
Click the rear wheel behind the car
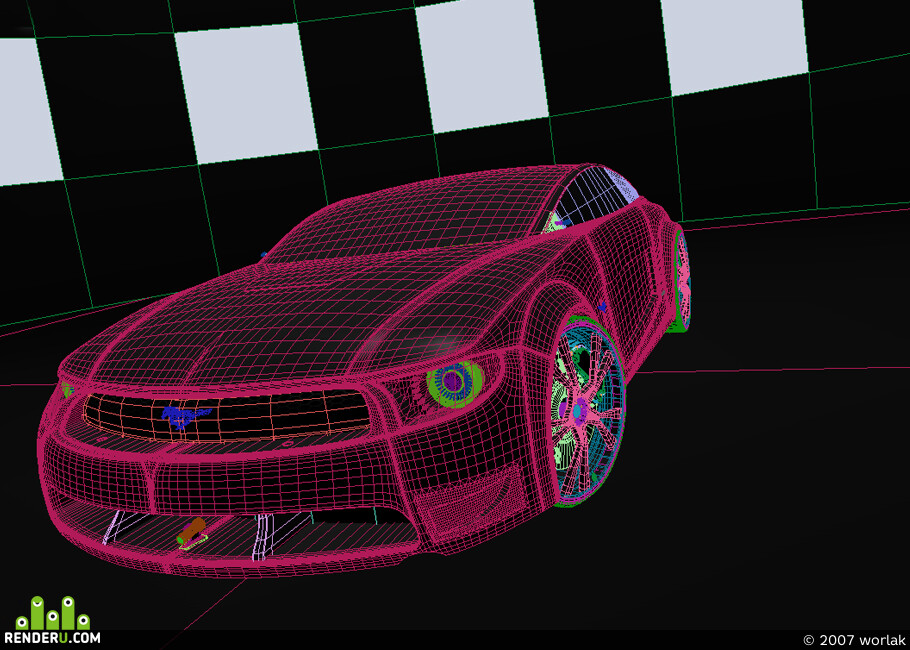click(682, 281)
